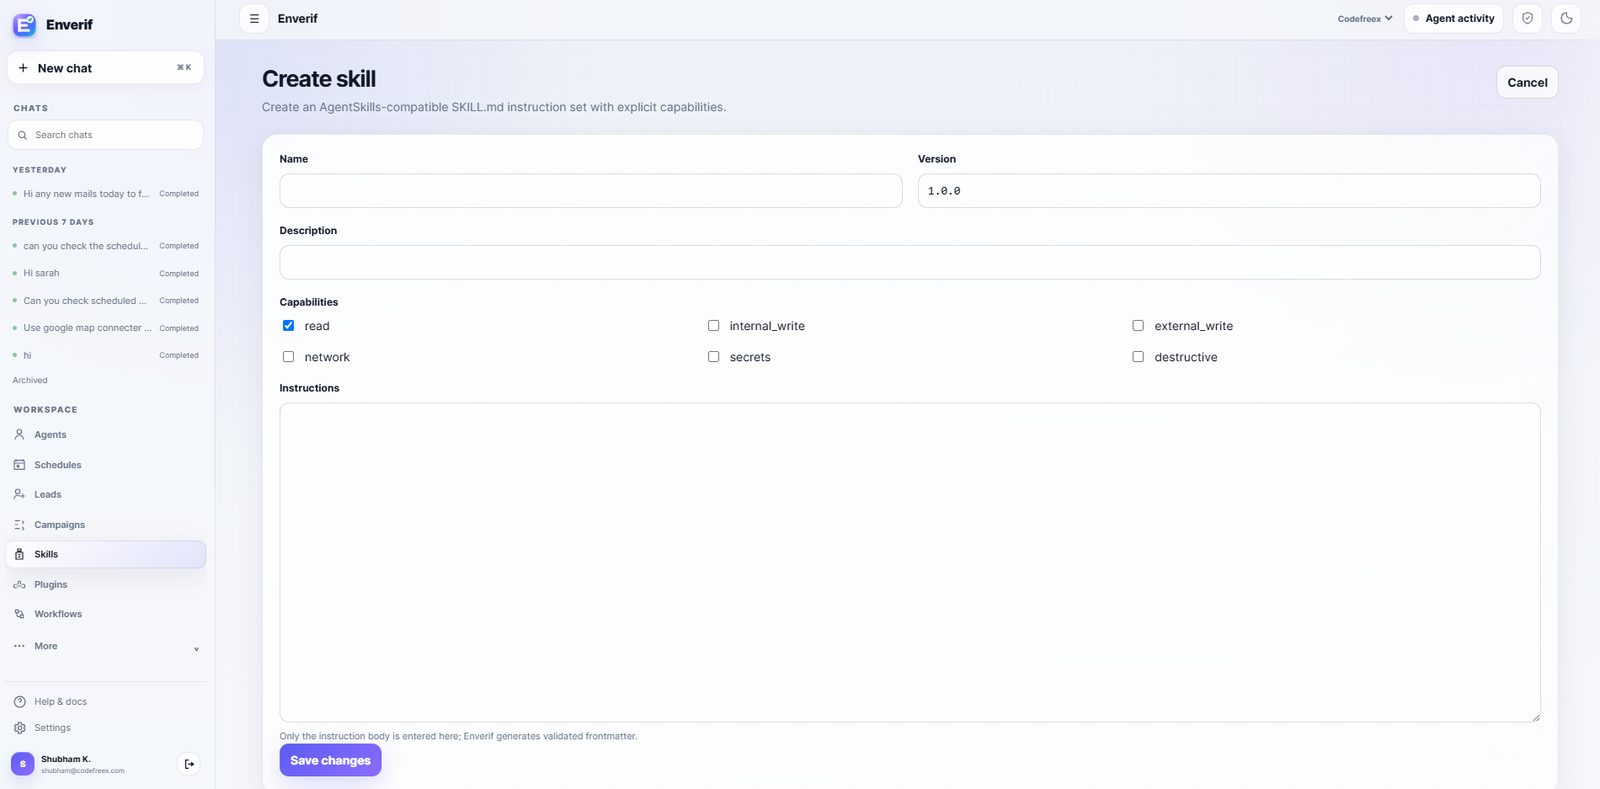
Task: Click the Plugins icon in sidebar
Action: (19, 585)
